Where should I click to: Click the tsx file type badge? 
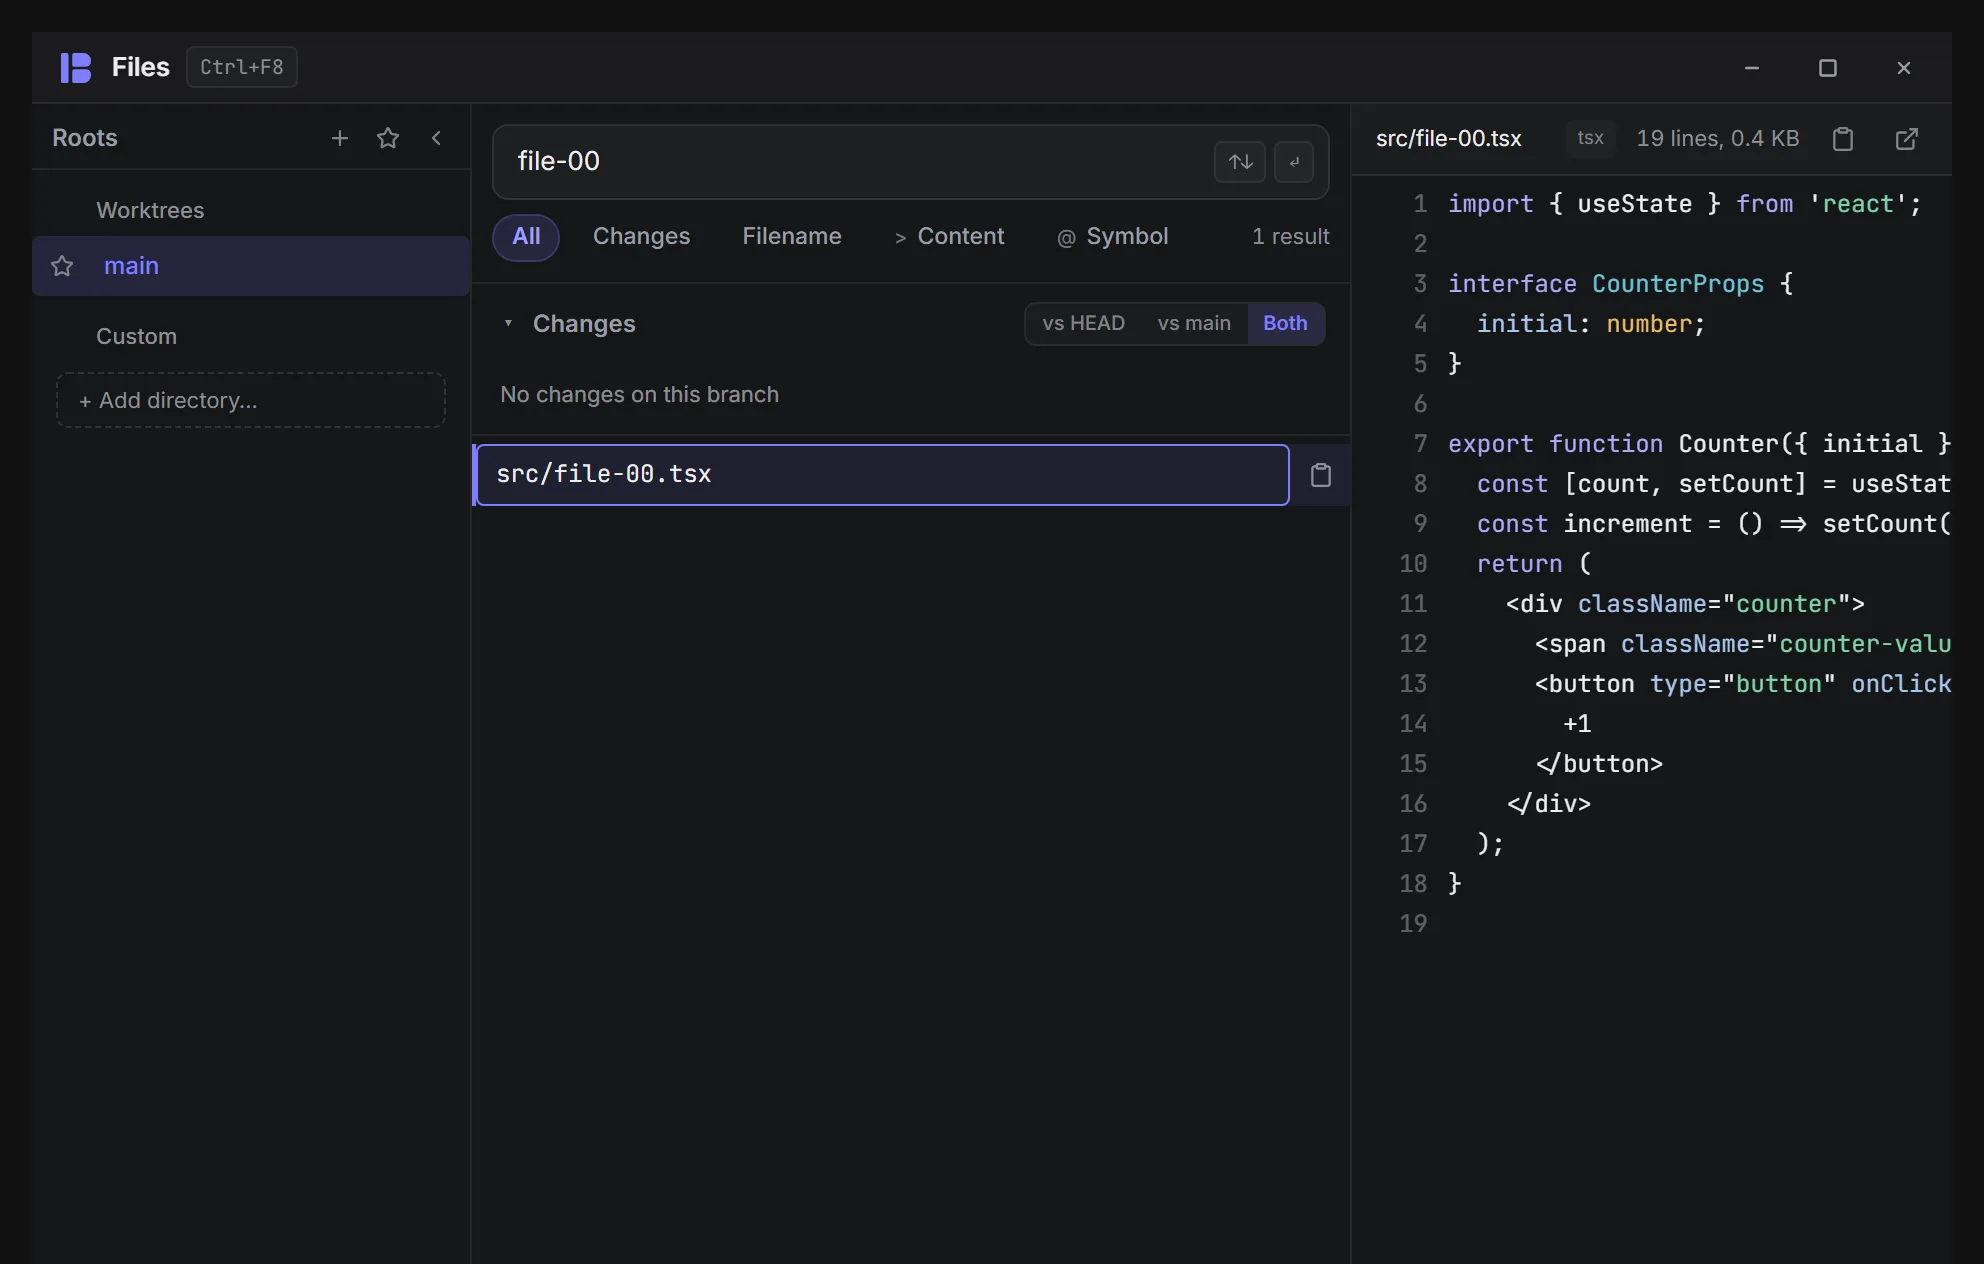tap(1590, 138)
